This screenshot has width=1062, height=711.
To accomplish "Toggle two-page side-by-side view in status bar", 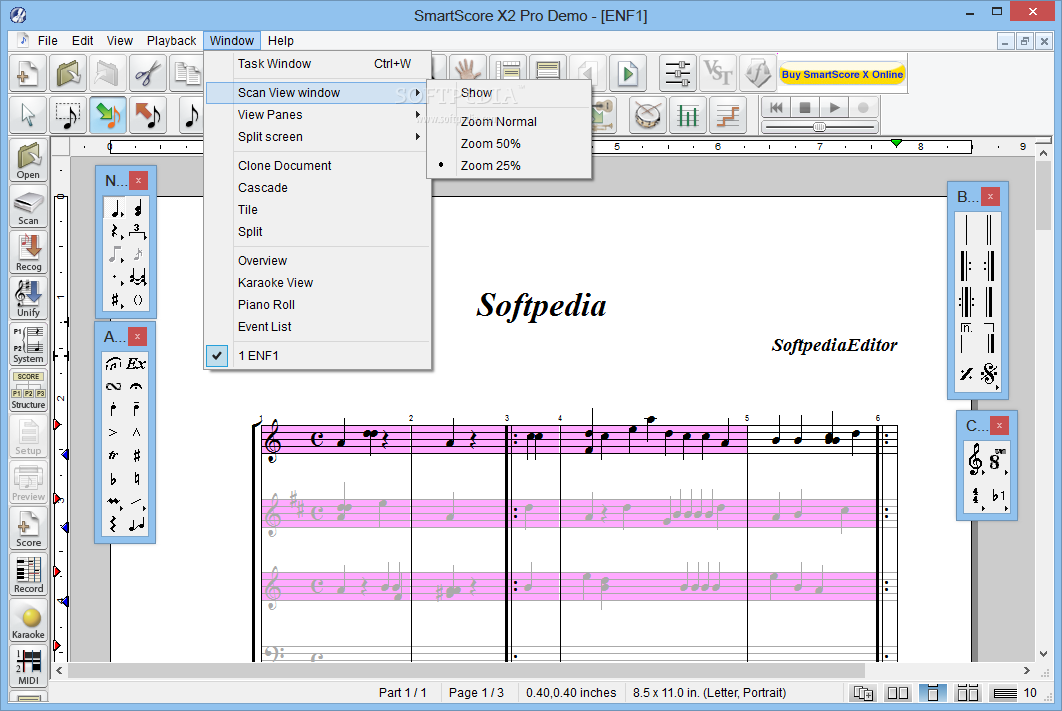I will (x=897, y=693).
